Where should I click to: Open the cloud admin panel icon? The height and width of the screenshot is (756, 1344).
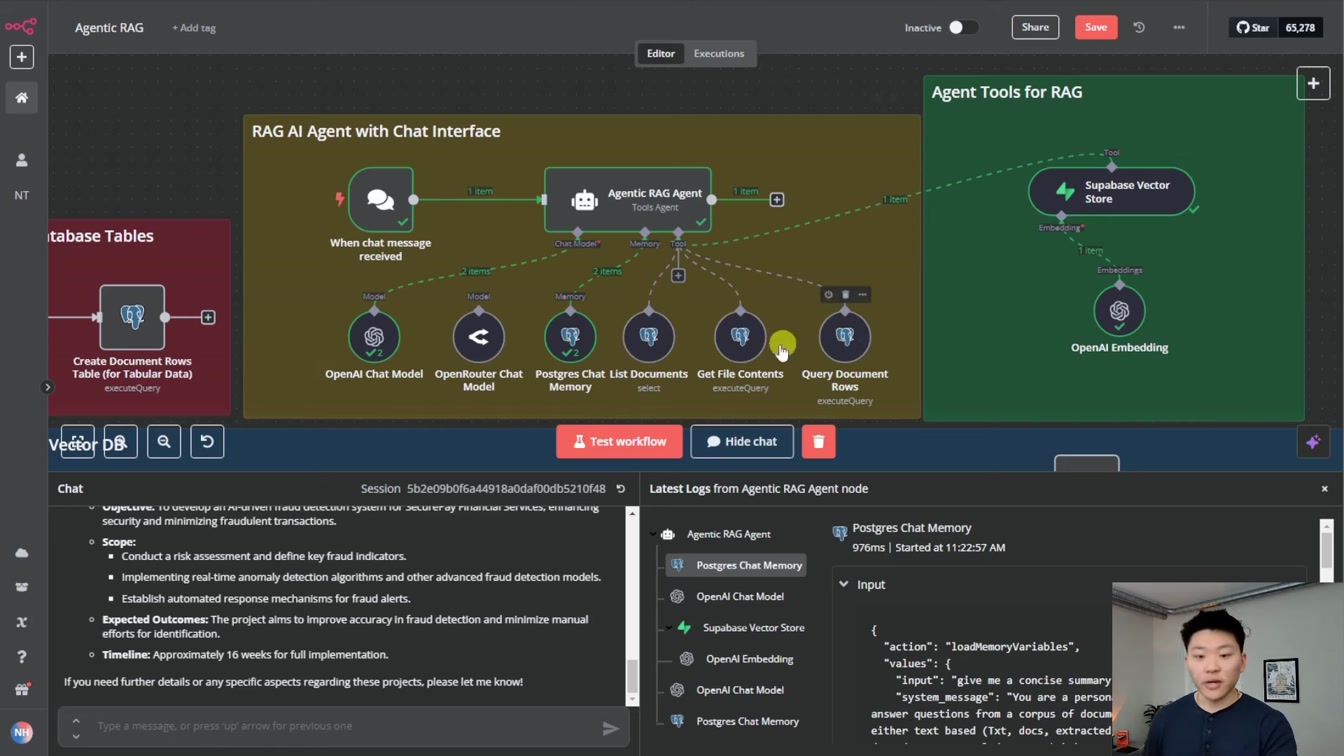[x=21, y=553]
